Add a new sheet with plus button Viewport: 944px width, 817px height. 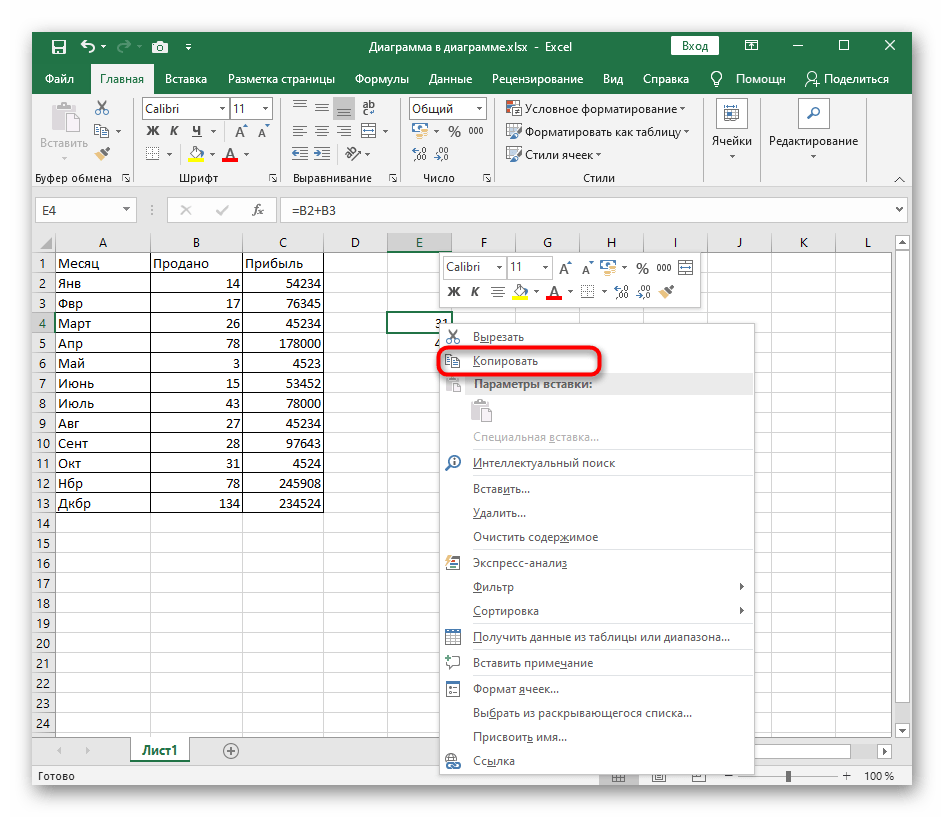click(x=231, y=750)
